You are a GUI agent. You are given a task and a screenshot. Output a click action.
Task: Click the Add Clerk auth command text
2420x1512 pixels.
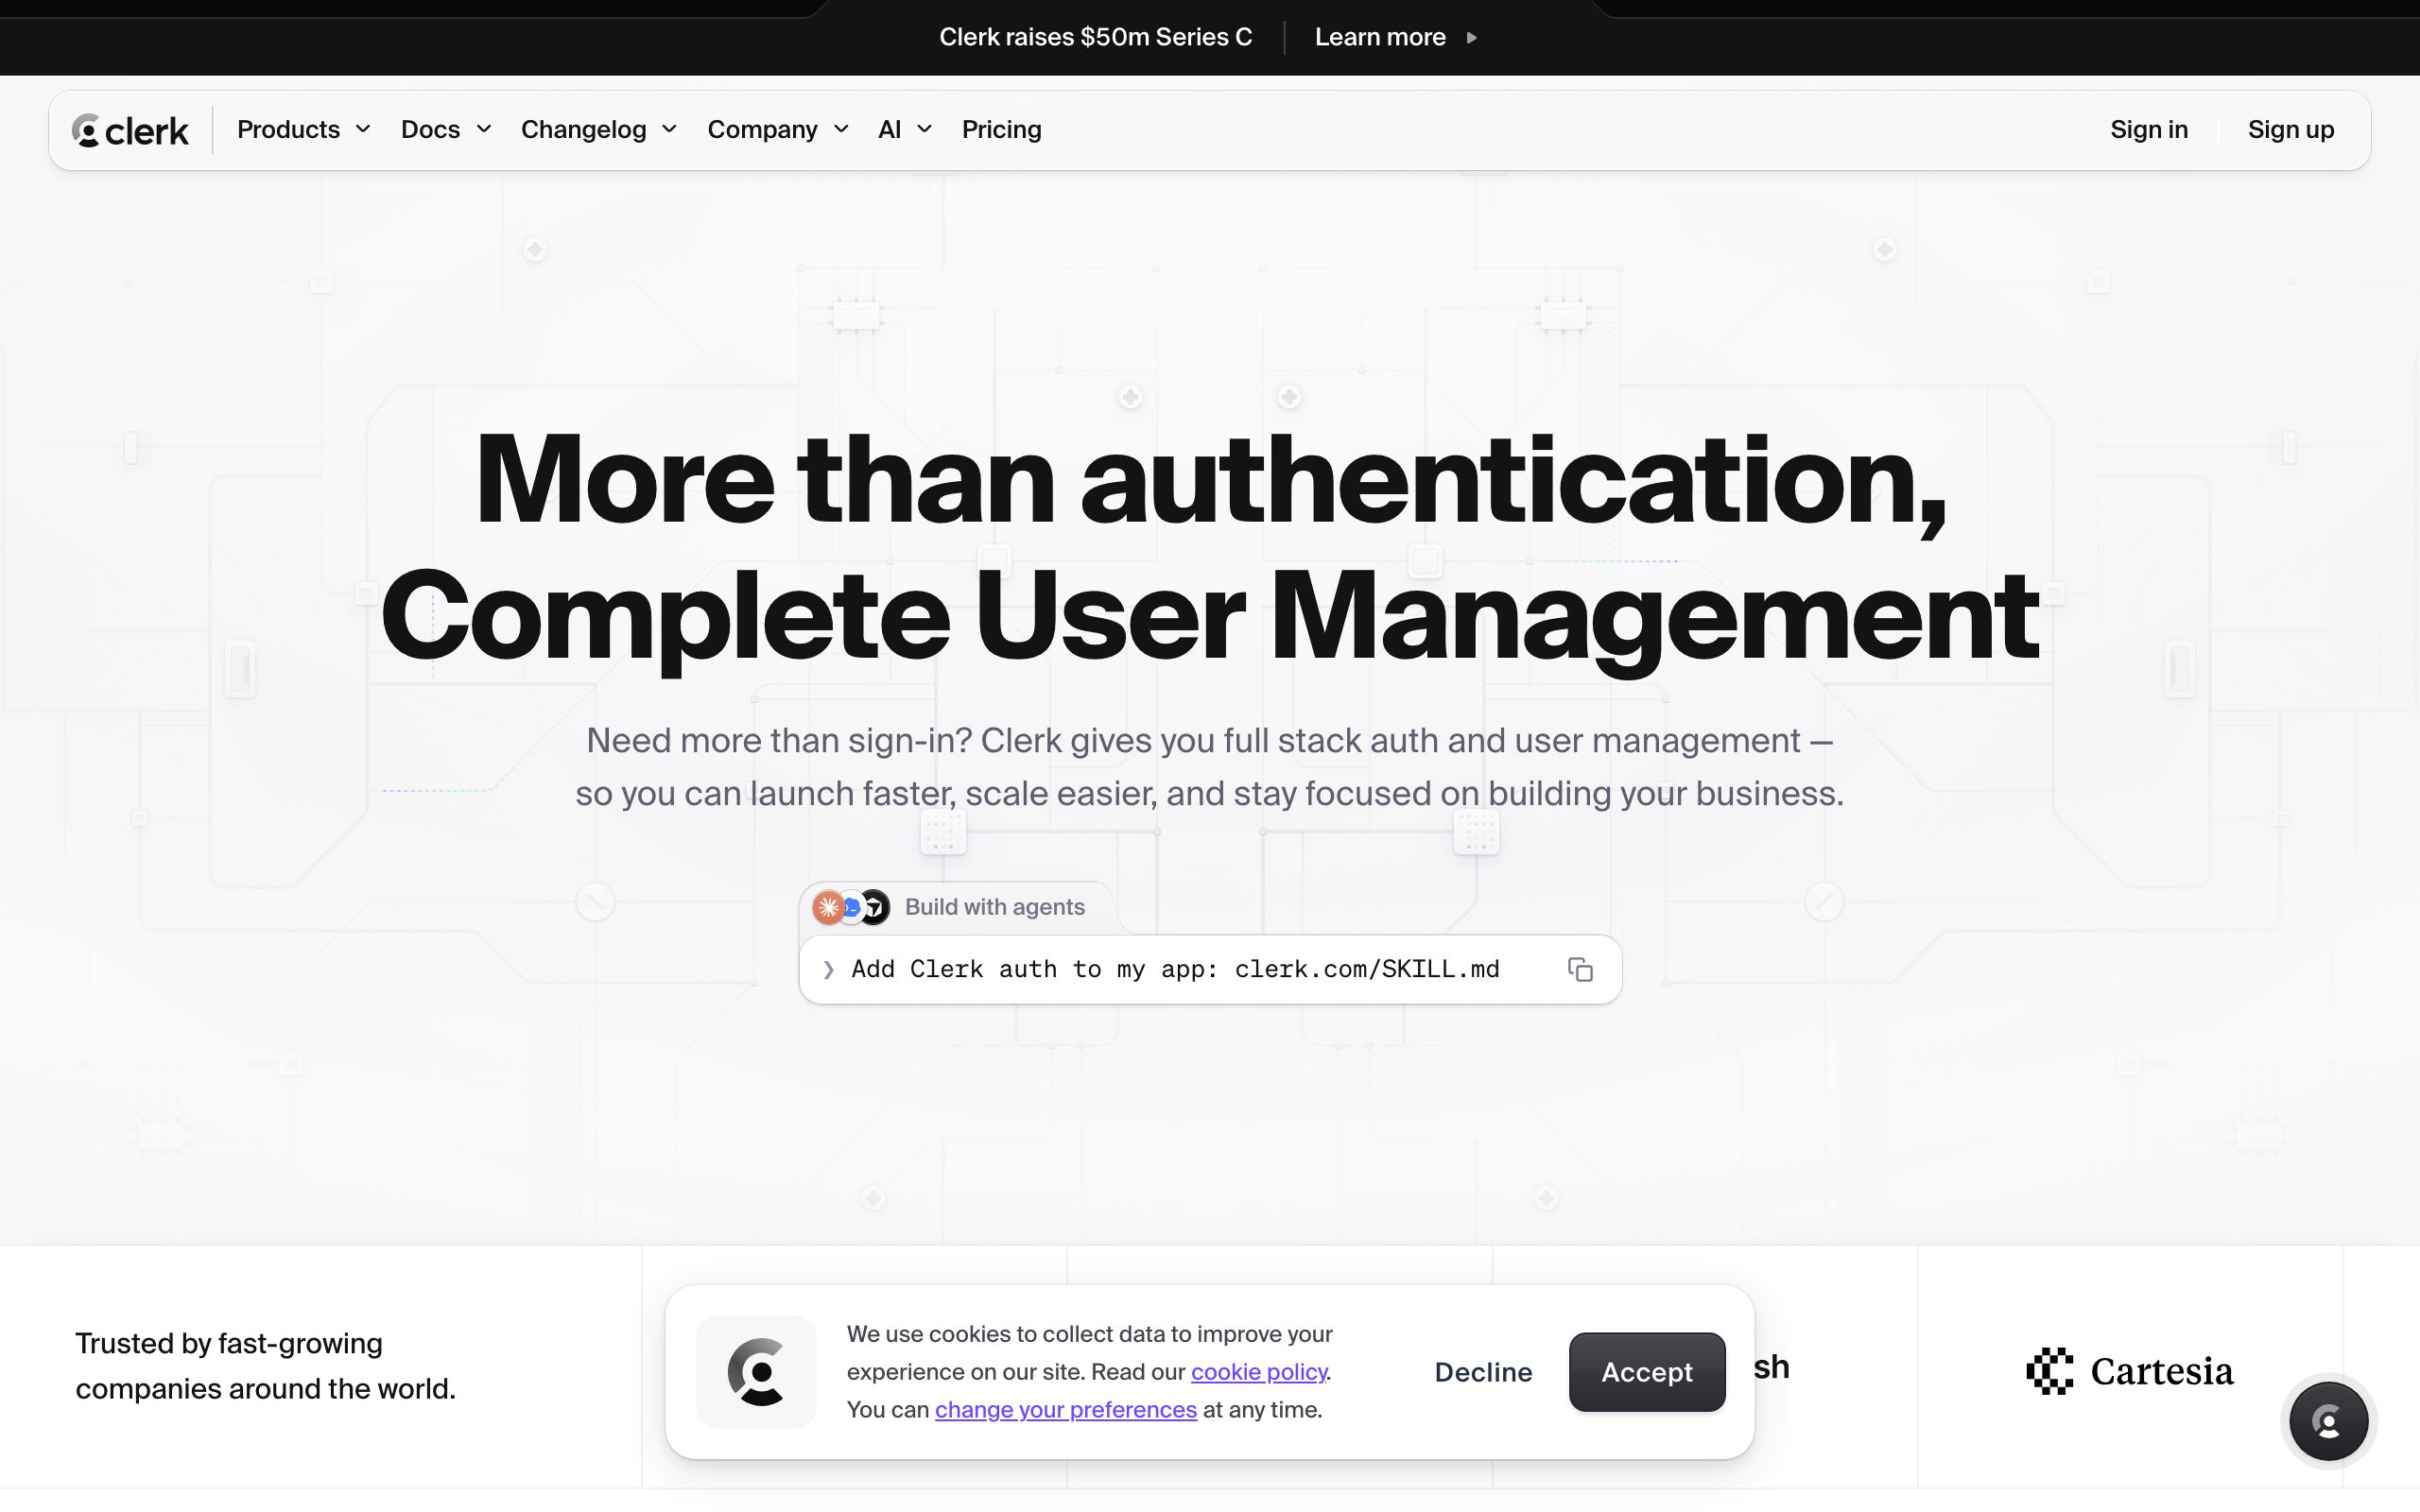1175,969
